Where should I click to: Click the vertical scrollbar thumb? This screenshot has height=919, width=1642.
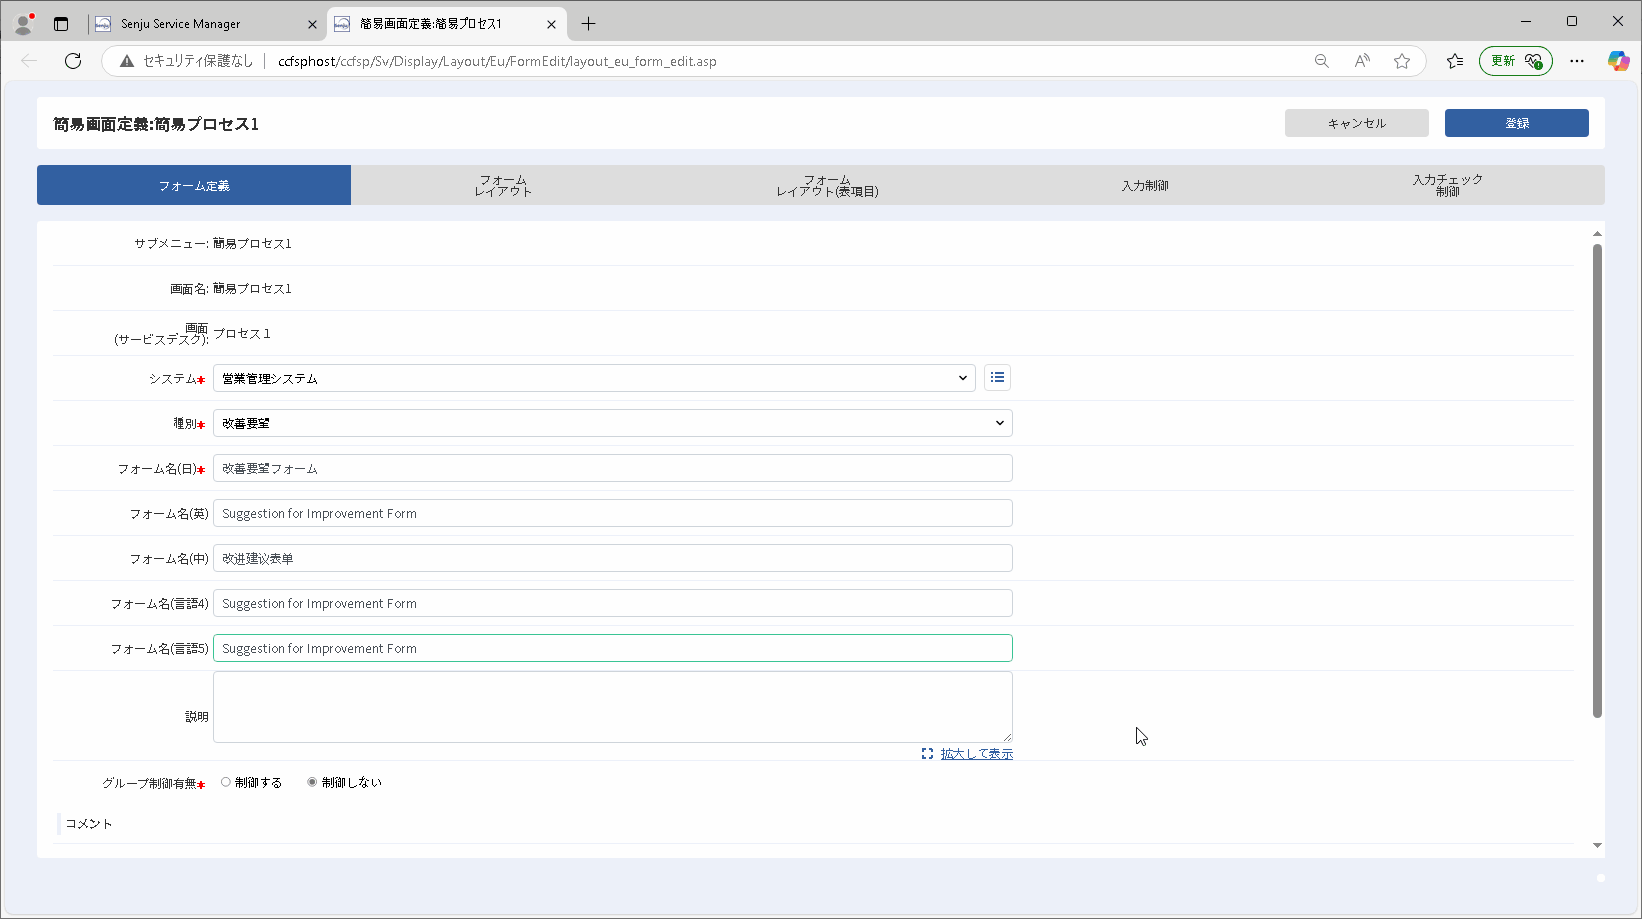1597,480
